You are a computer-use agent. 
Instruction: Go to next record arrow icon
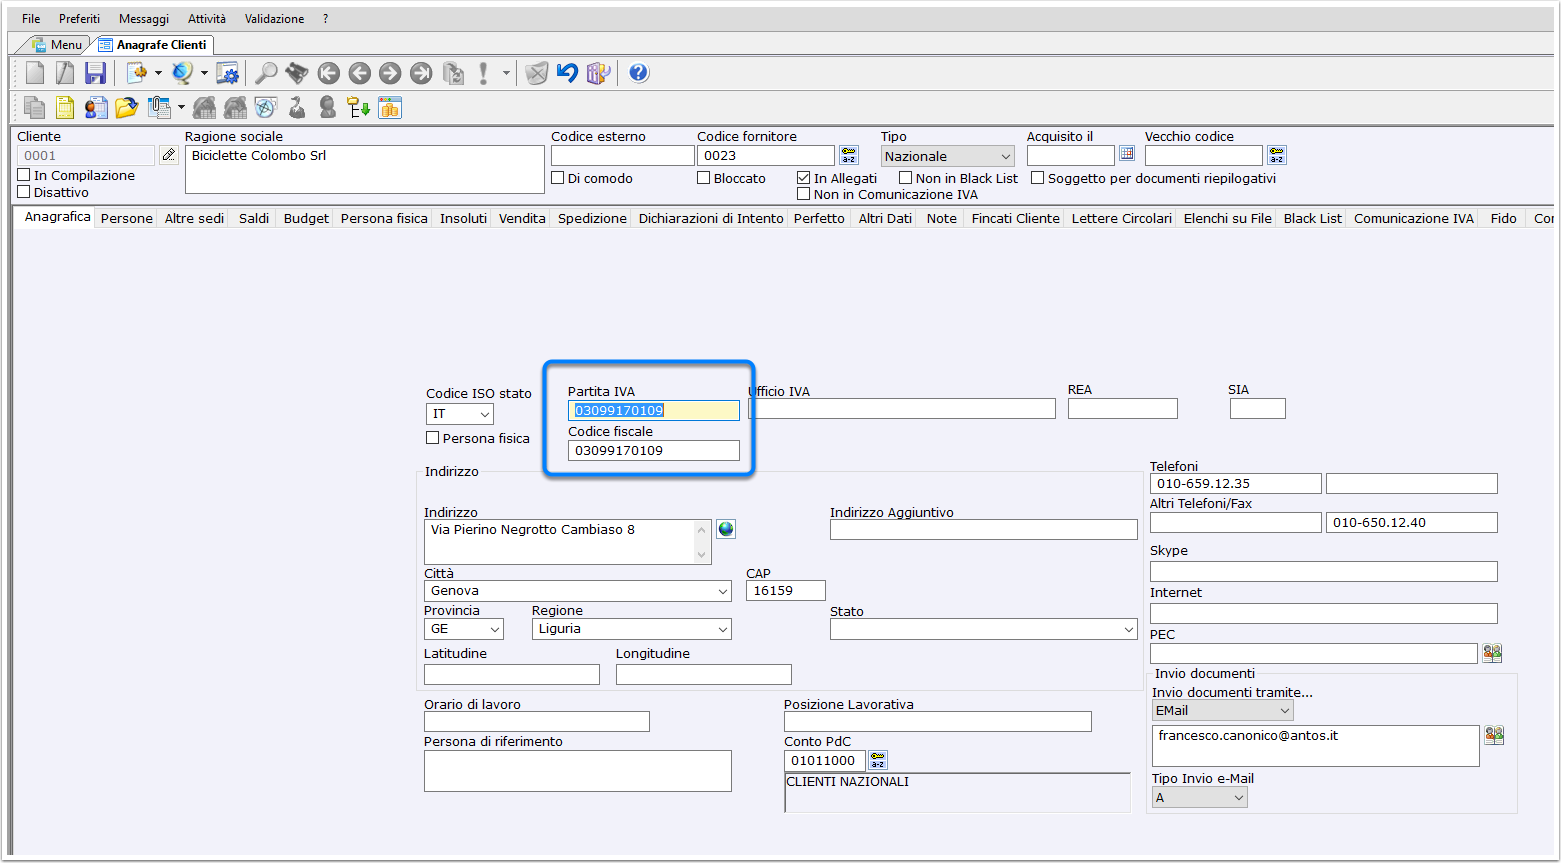coord(390,73)
